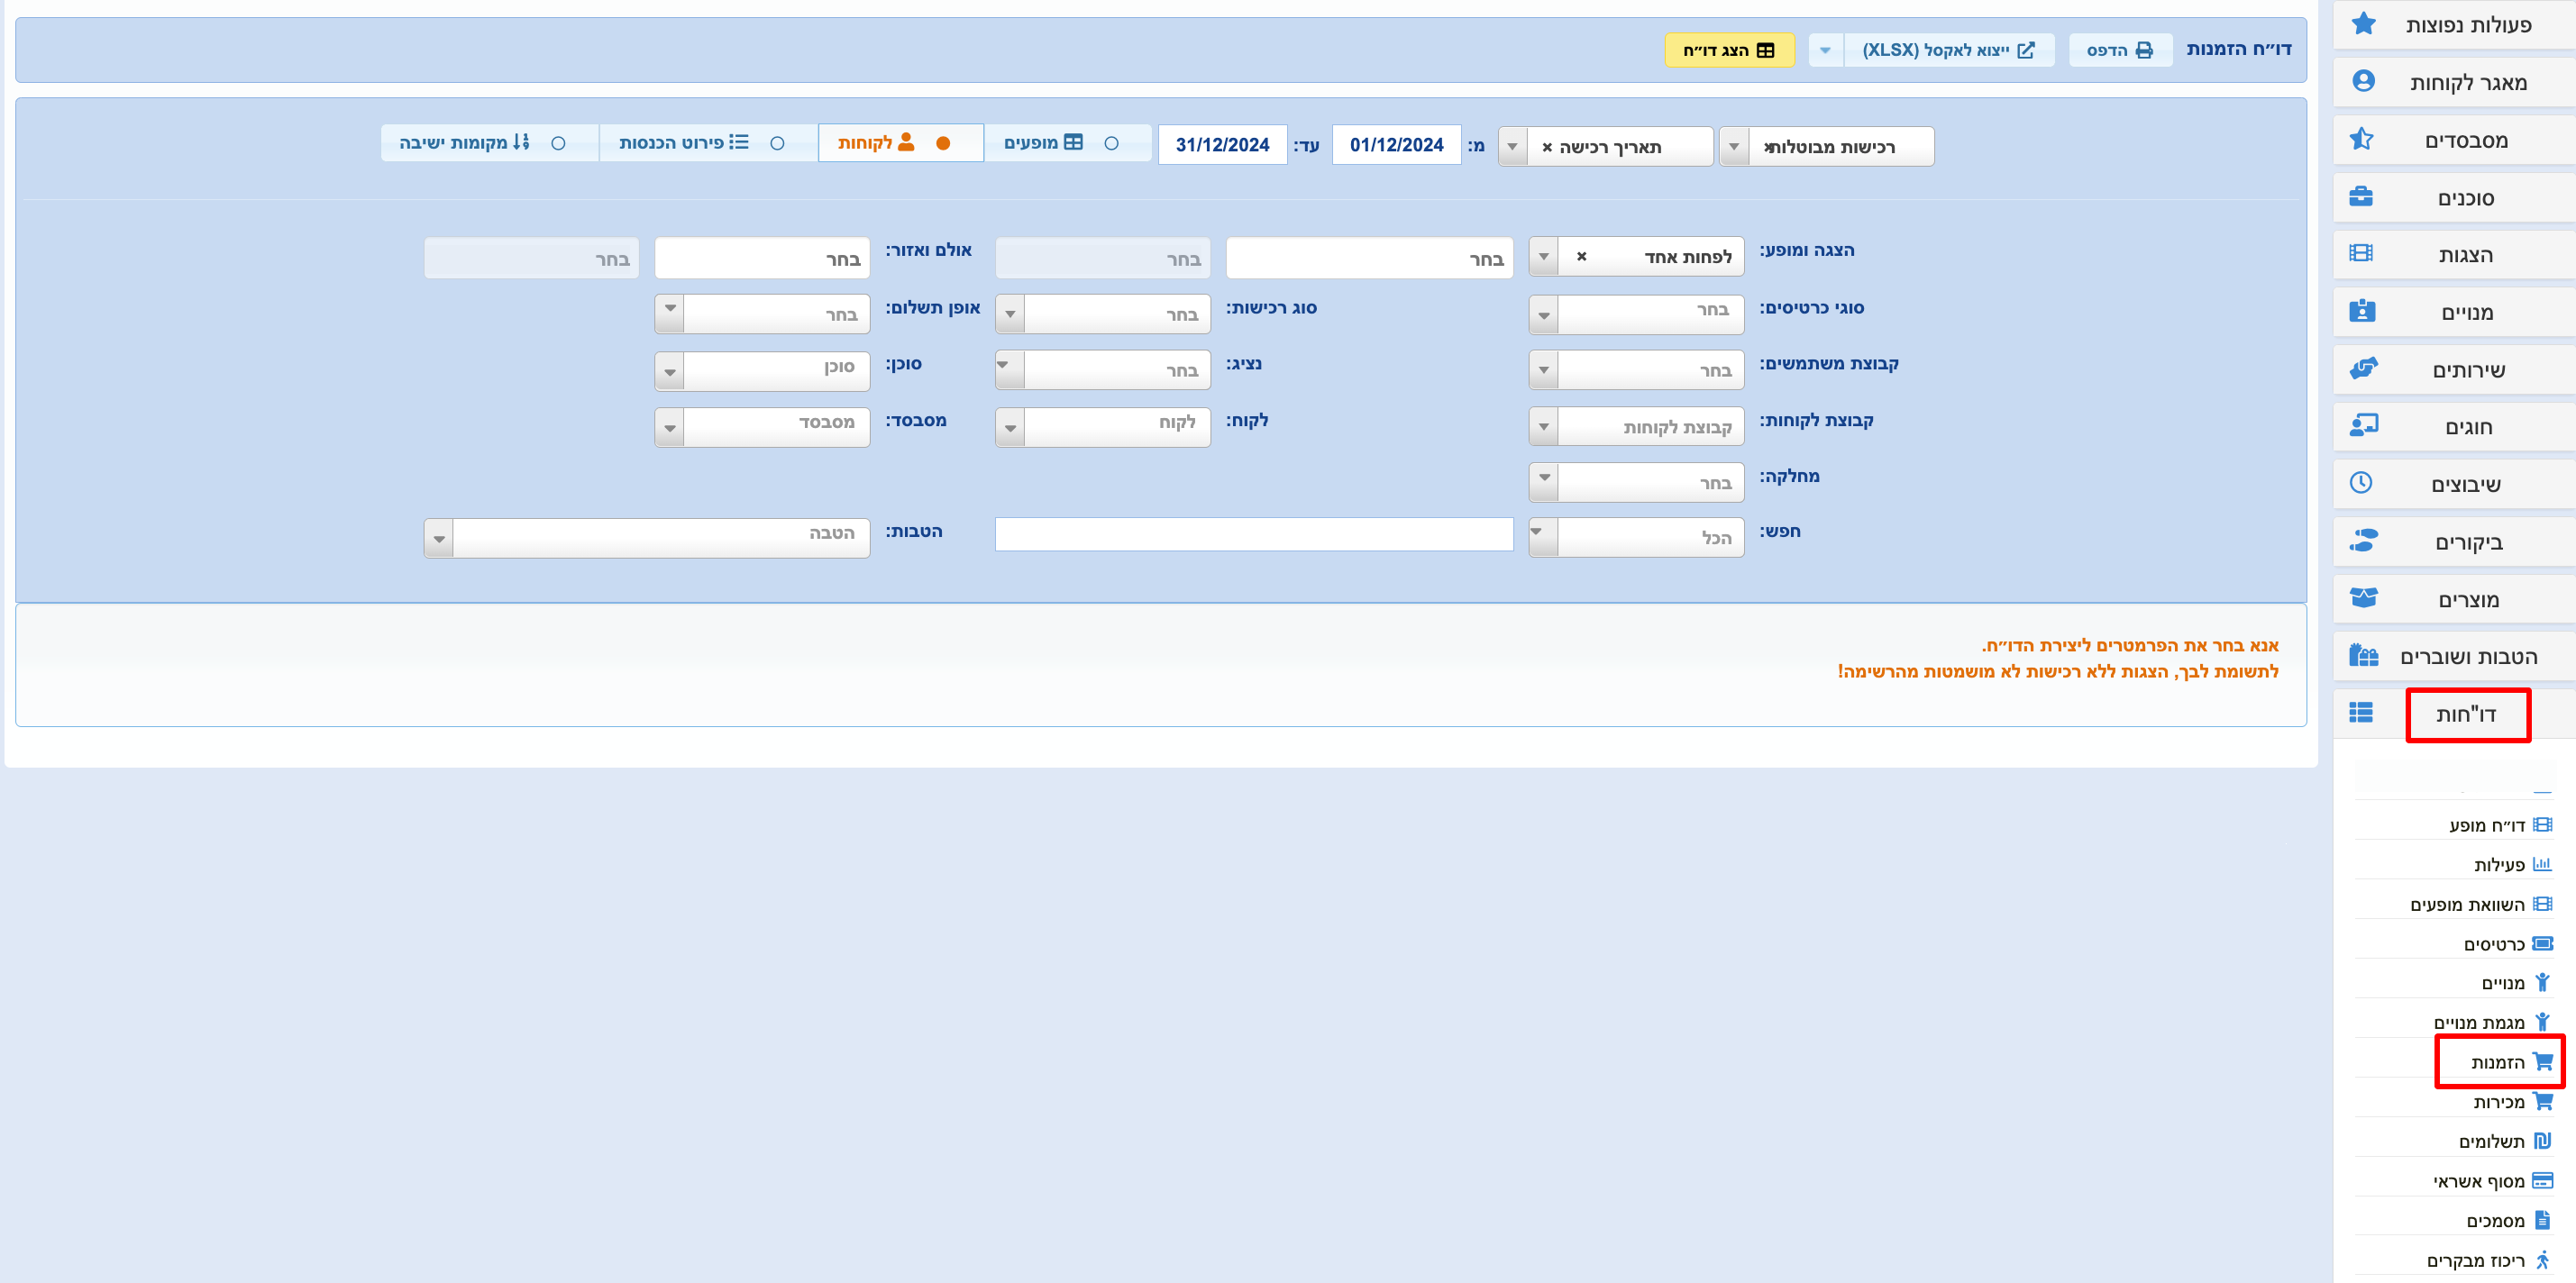This screenshot has height=1283, width=2576.
Task: Open the מסבסד dropdown
Action: click(x=762, y=427)
